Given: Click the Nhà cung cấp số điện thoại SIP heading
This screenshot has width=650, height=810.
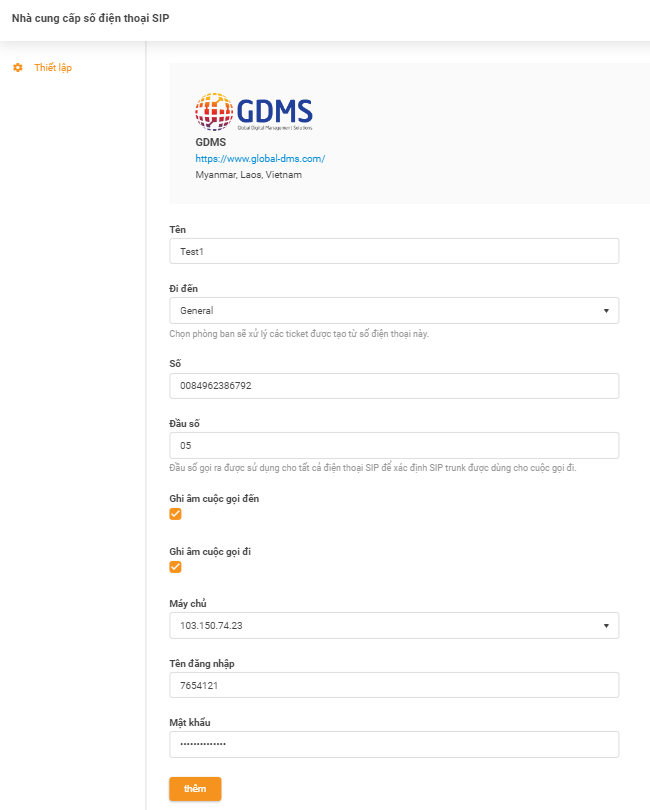Looking at the screenshot, I should pos(90,19).
